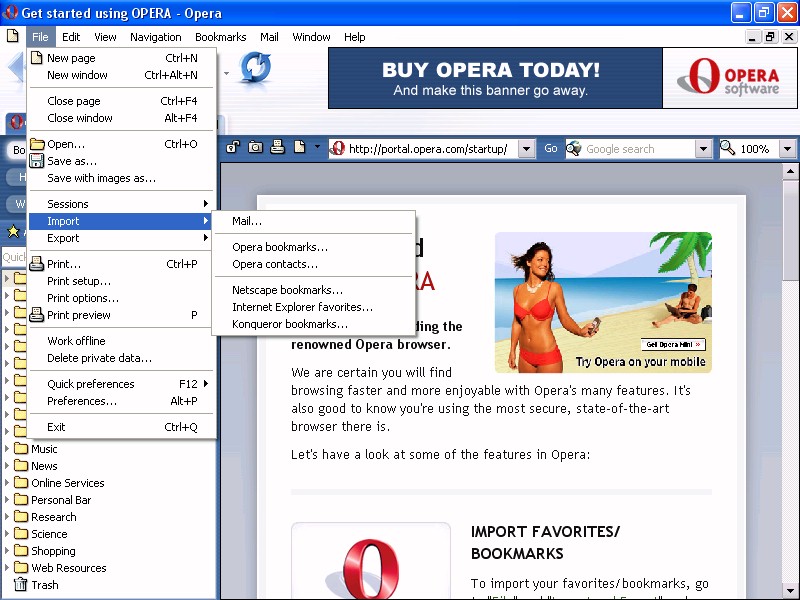Click the floppy disk icon beside Save as…
This screenshot has height=600, width=800.
(x=37, y=161)
